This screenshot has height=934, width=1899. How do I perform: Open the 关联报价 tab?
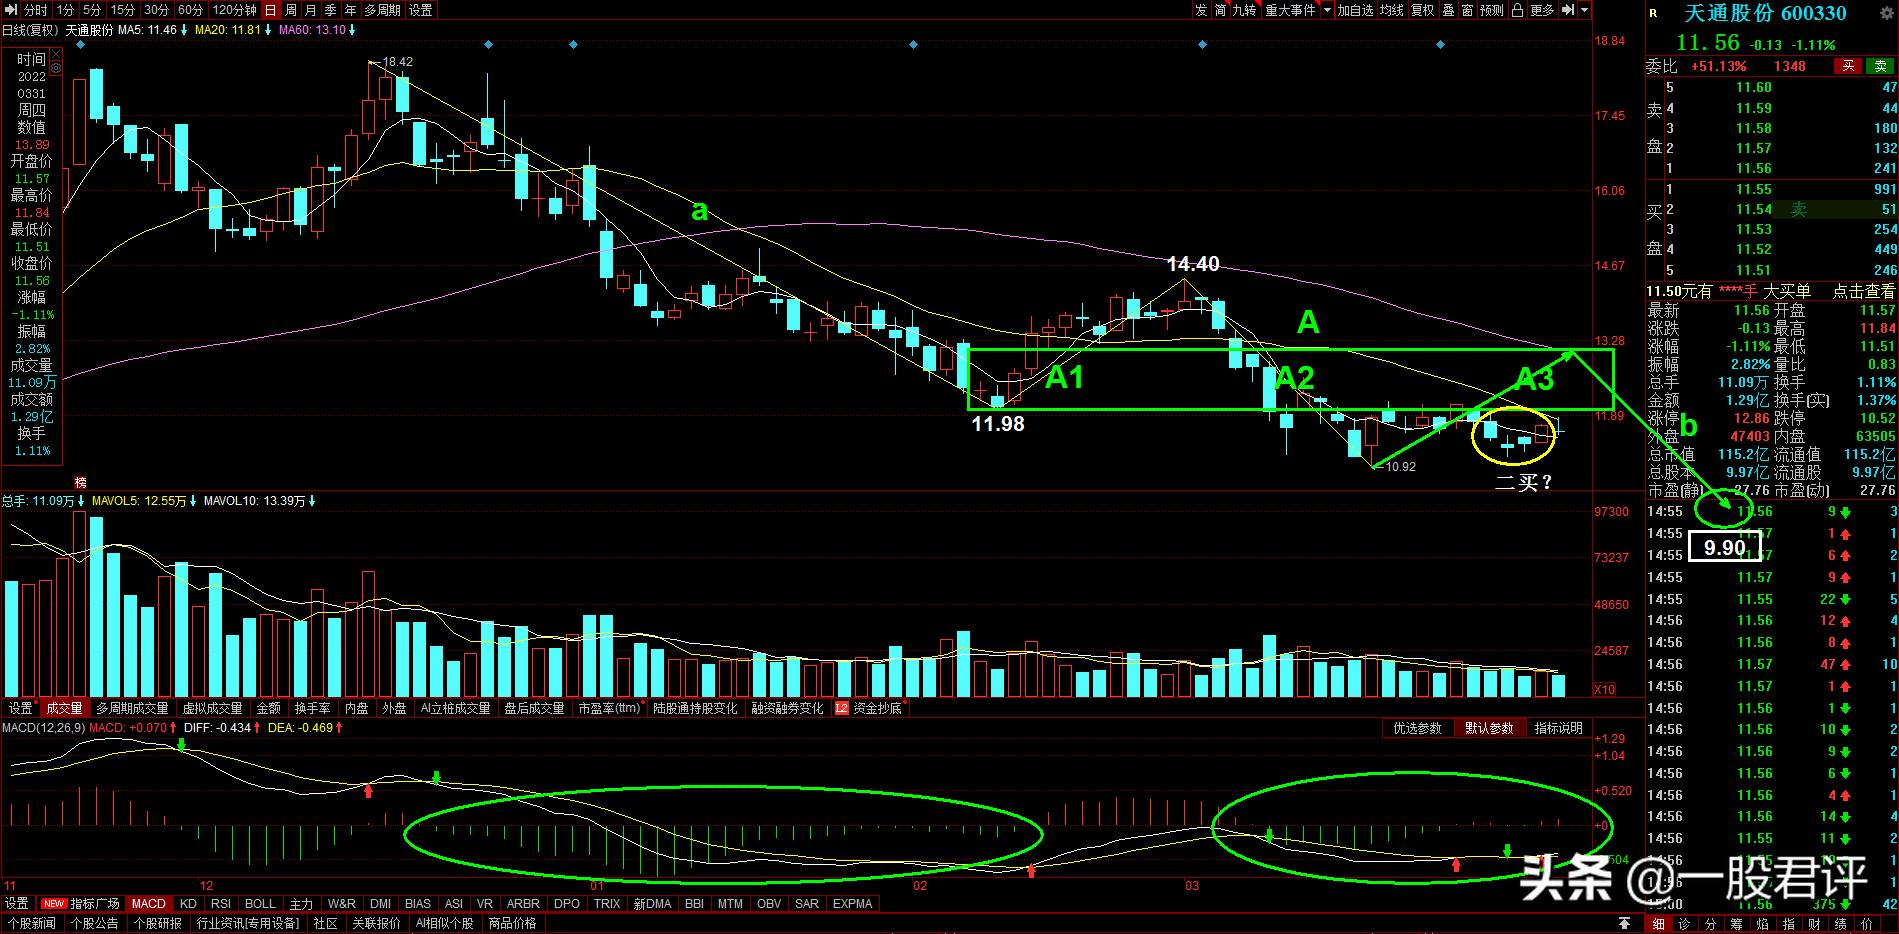pos(376,924)
